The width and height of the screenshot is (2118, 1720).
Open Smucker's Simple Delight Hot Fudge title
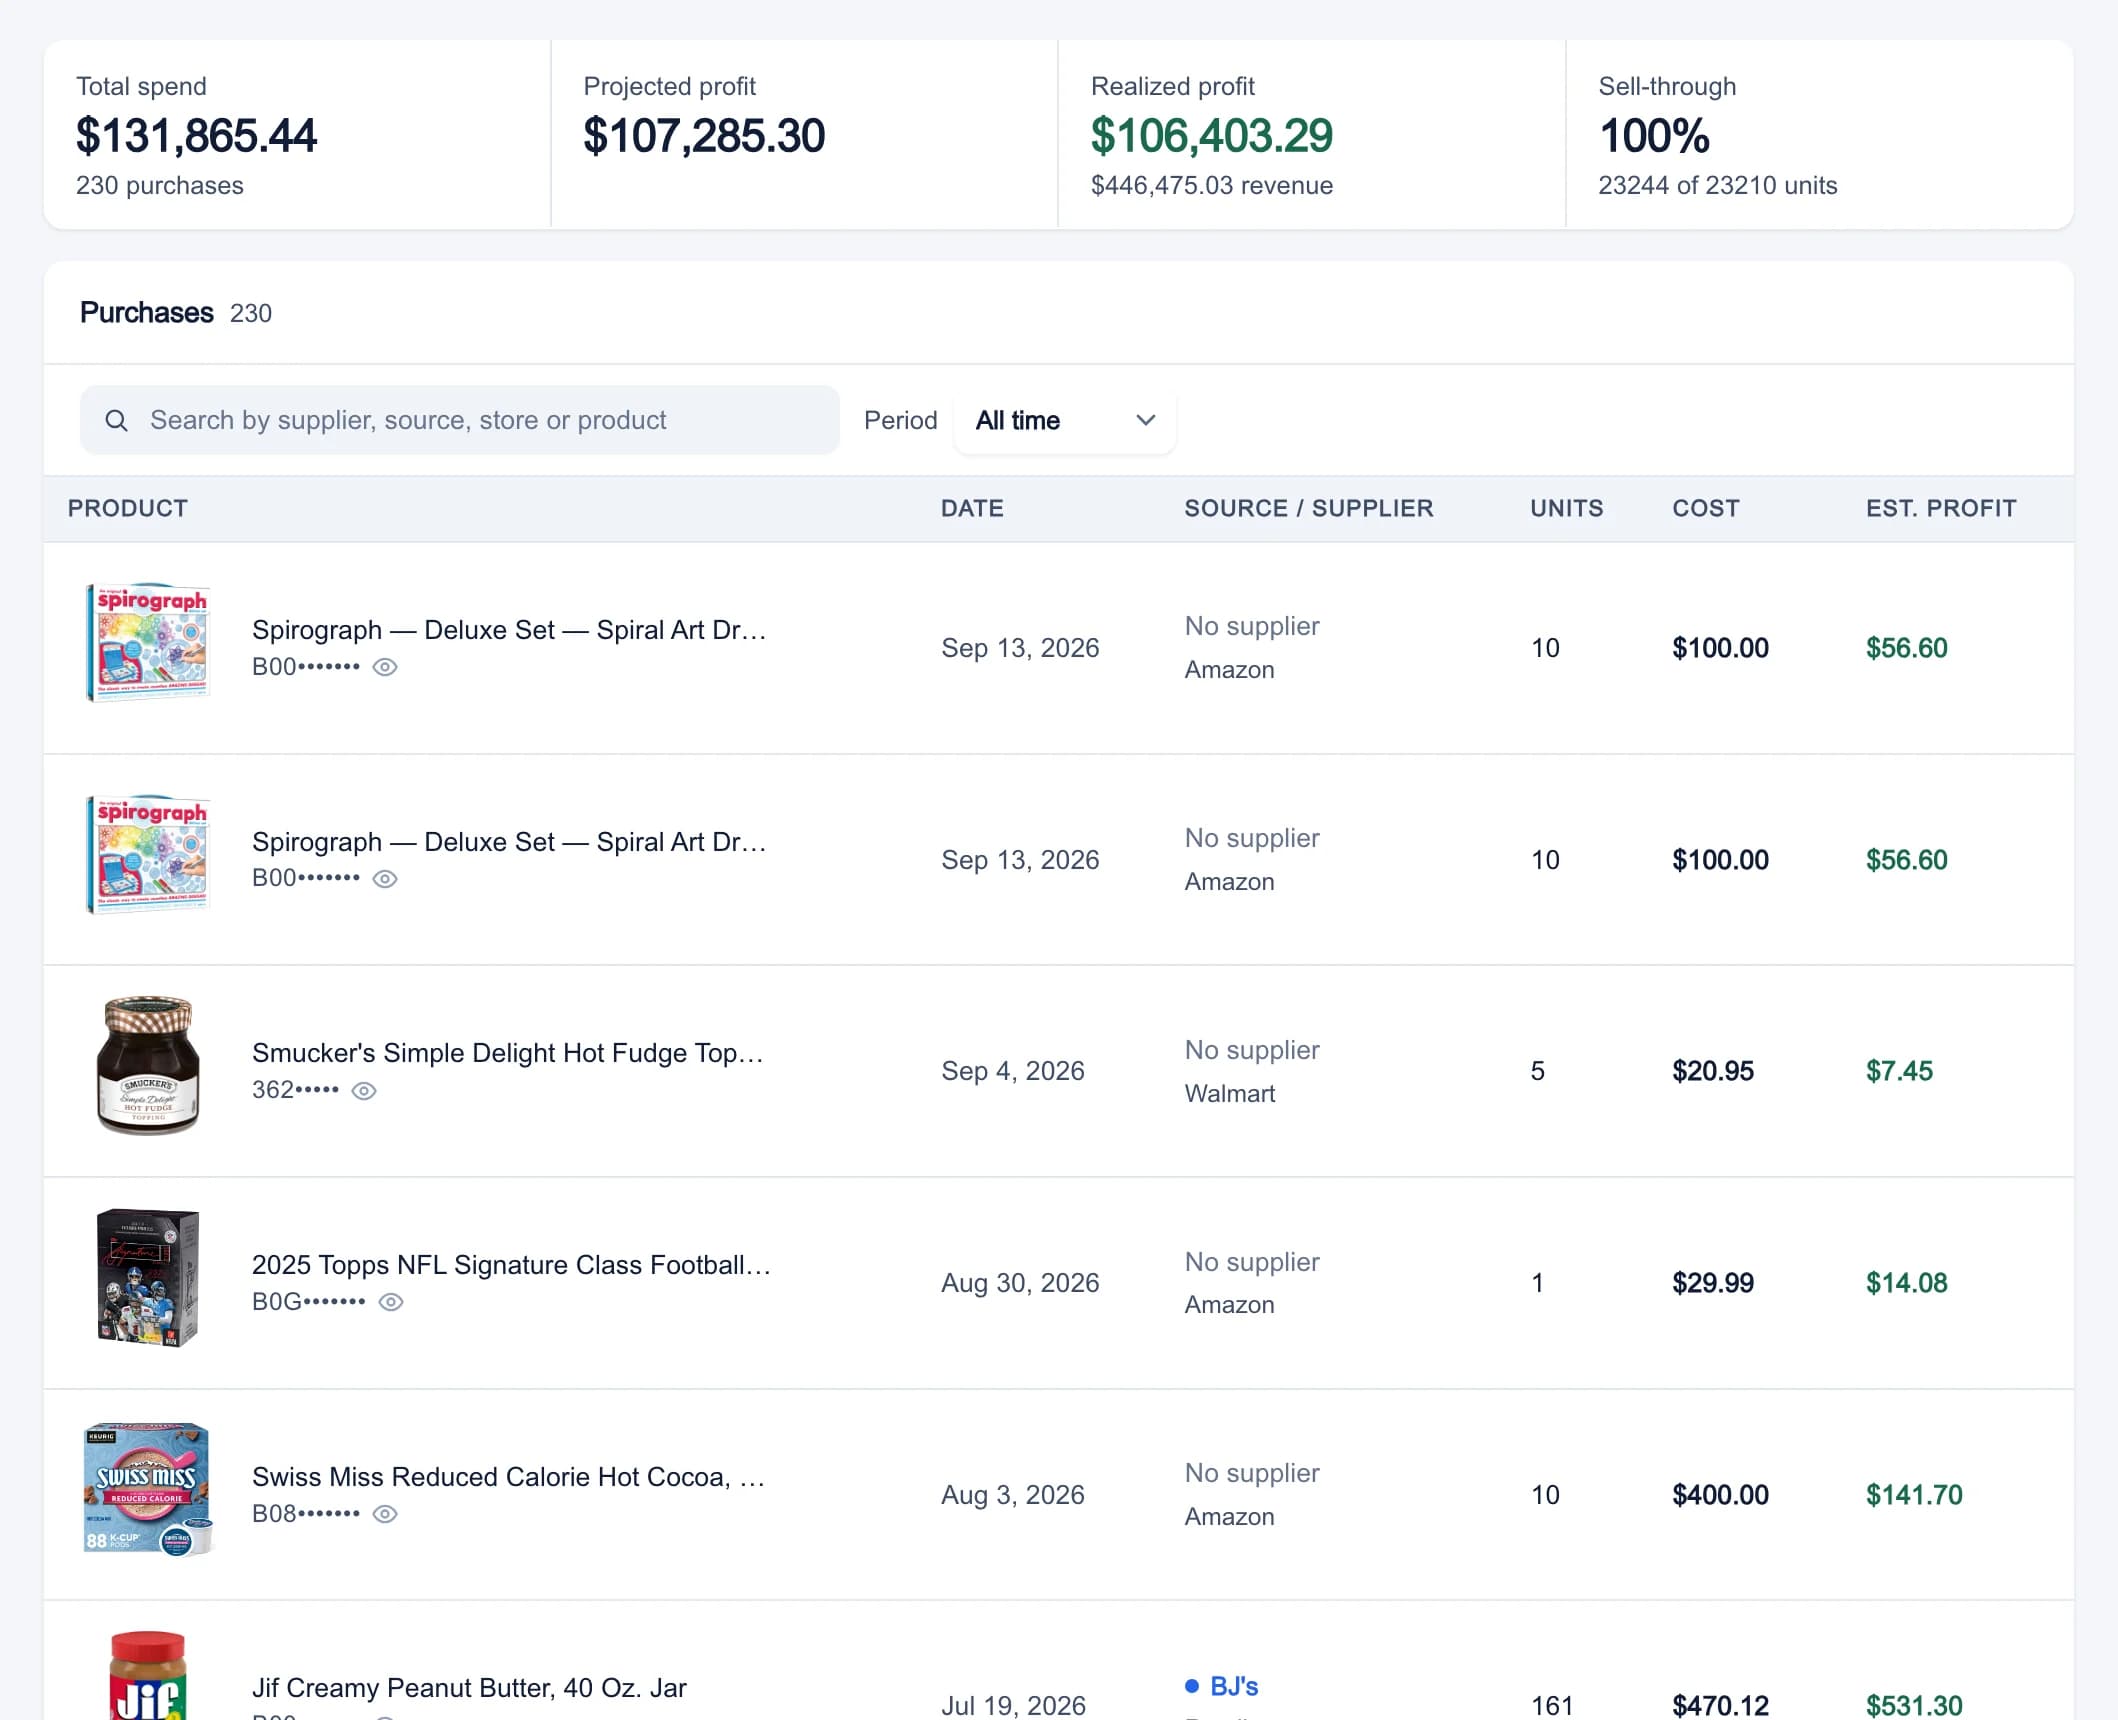click(x=508, y=1053)
